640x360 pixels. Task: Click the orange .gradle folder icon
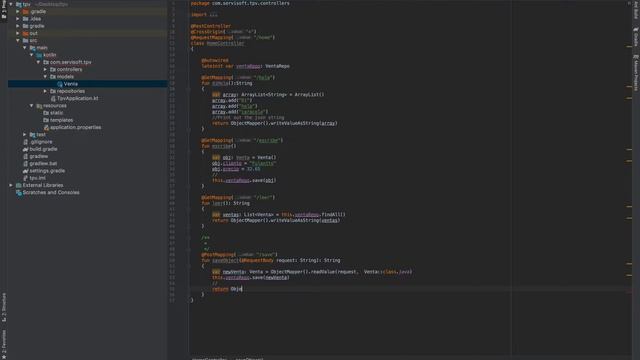click(x=26, y=11)
